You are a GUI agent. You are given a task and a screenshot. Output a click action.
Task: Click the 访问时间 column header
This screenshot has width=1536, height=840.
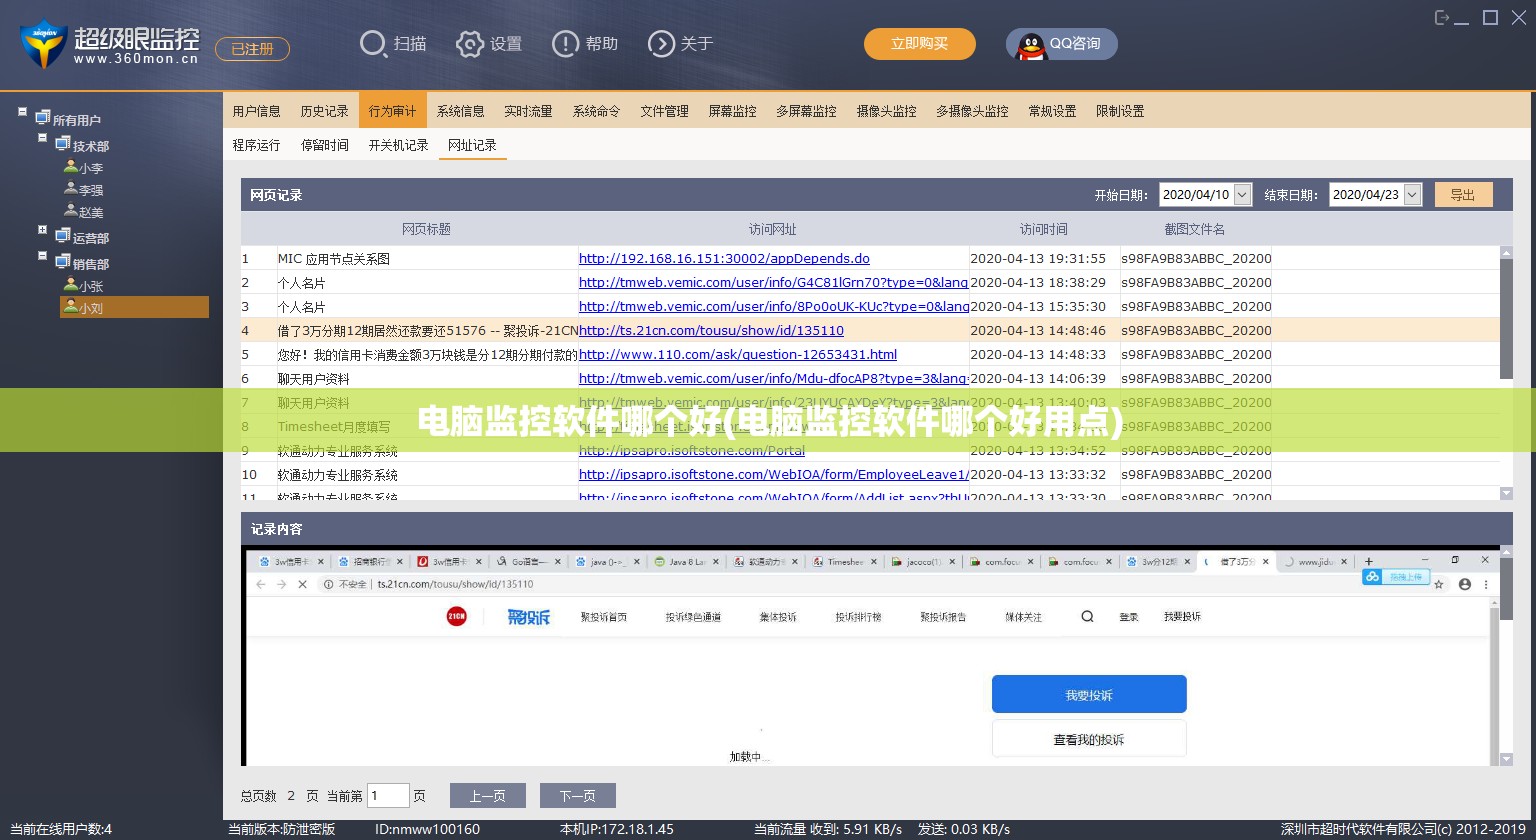click(x=1044, y=229)
